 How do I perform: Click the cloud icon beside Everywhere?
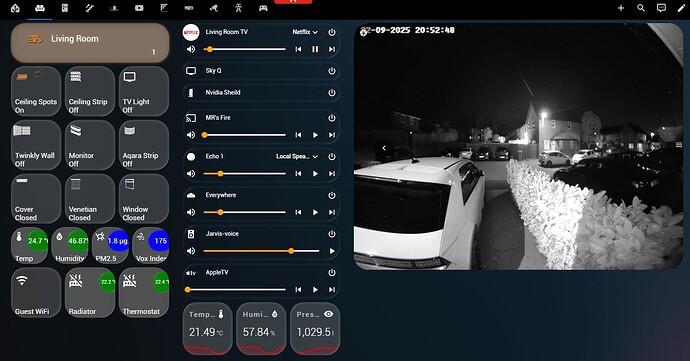tap(191, 195)
